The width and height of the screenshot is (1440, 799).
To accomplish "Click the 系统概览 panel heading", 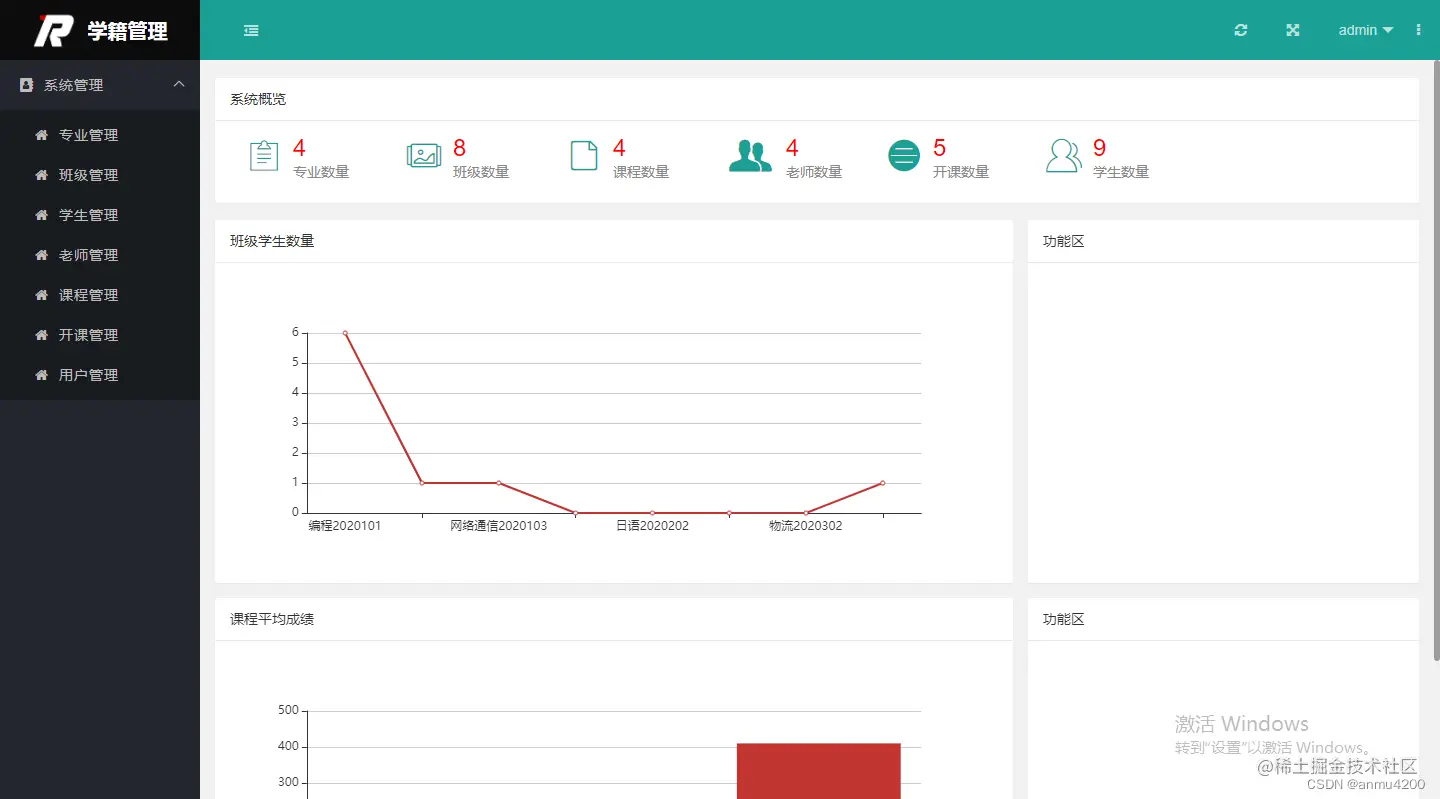I will tap(258, 99).
